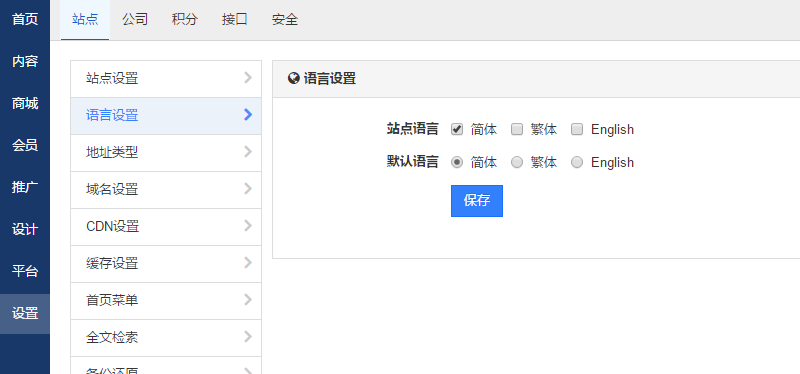Click the chevron of 缓存设置

[x=248, y=263]
